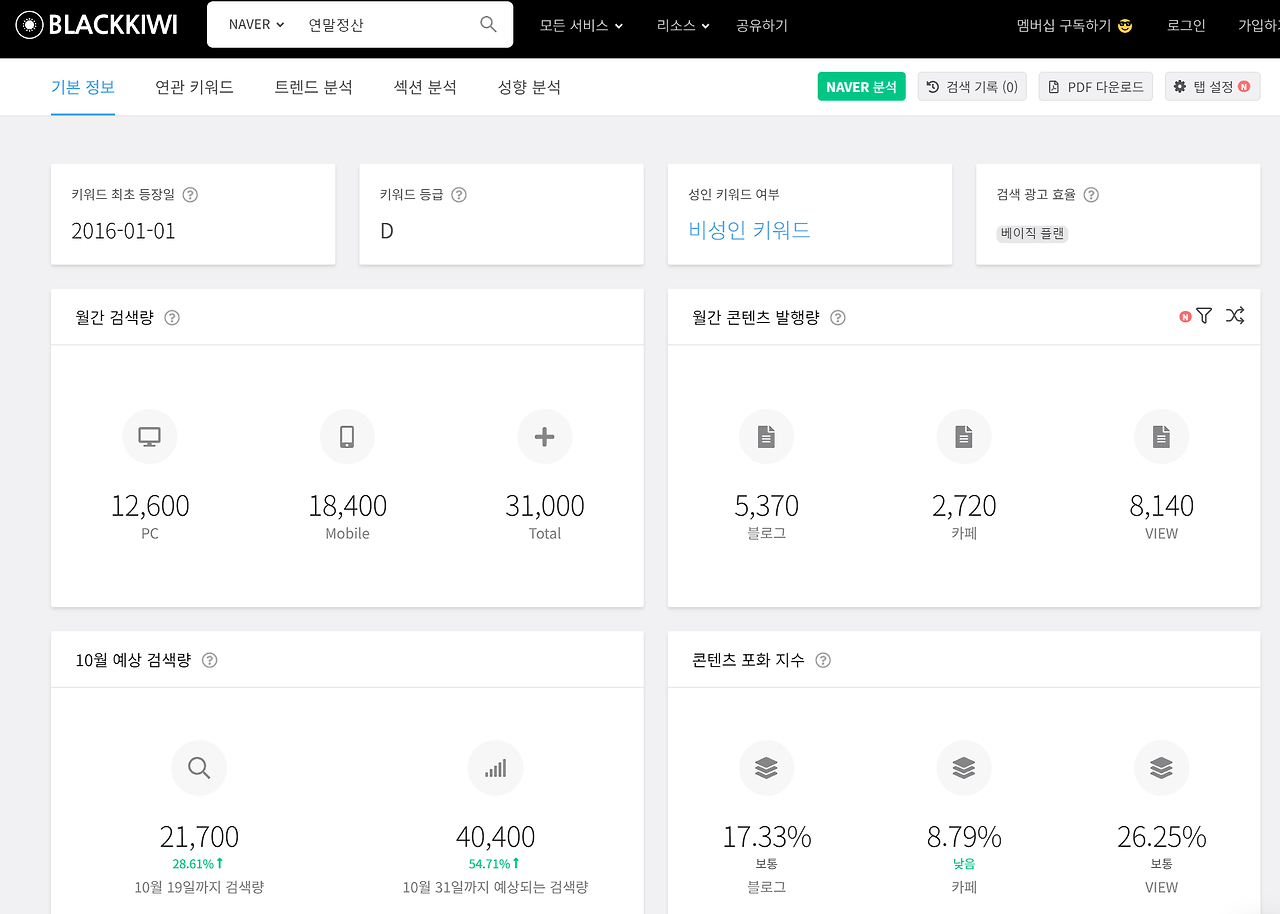Click the 8,140 VIEW count
The width and height of the screenshot is (1280, 914).
[1162, 506]
